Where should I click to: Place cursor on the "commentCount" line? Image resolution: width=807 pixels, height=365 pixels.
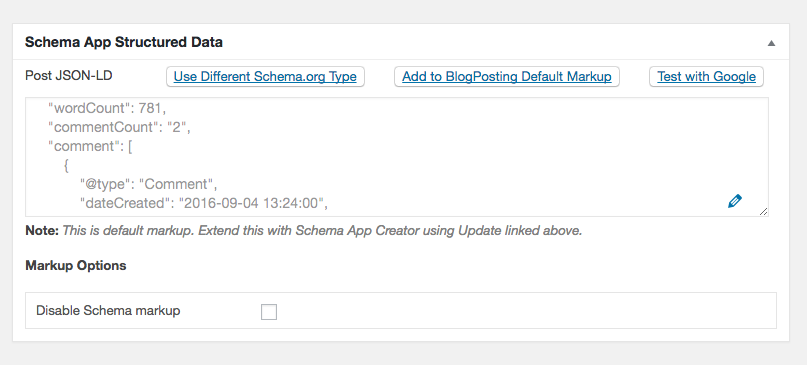tap(119, 127)
